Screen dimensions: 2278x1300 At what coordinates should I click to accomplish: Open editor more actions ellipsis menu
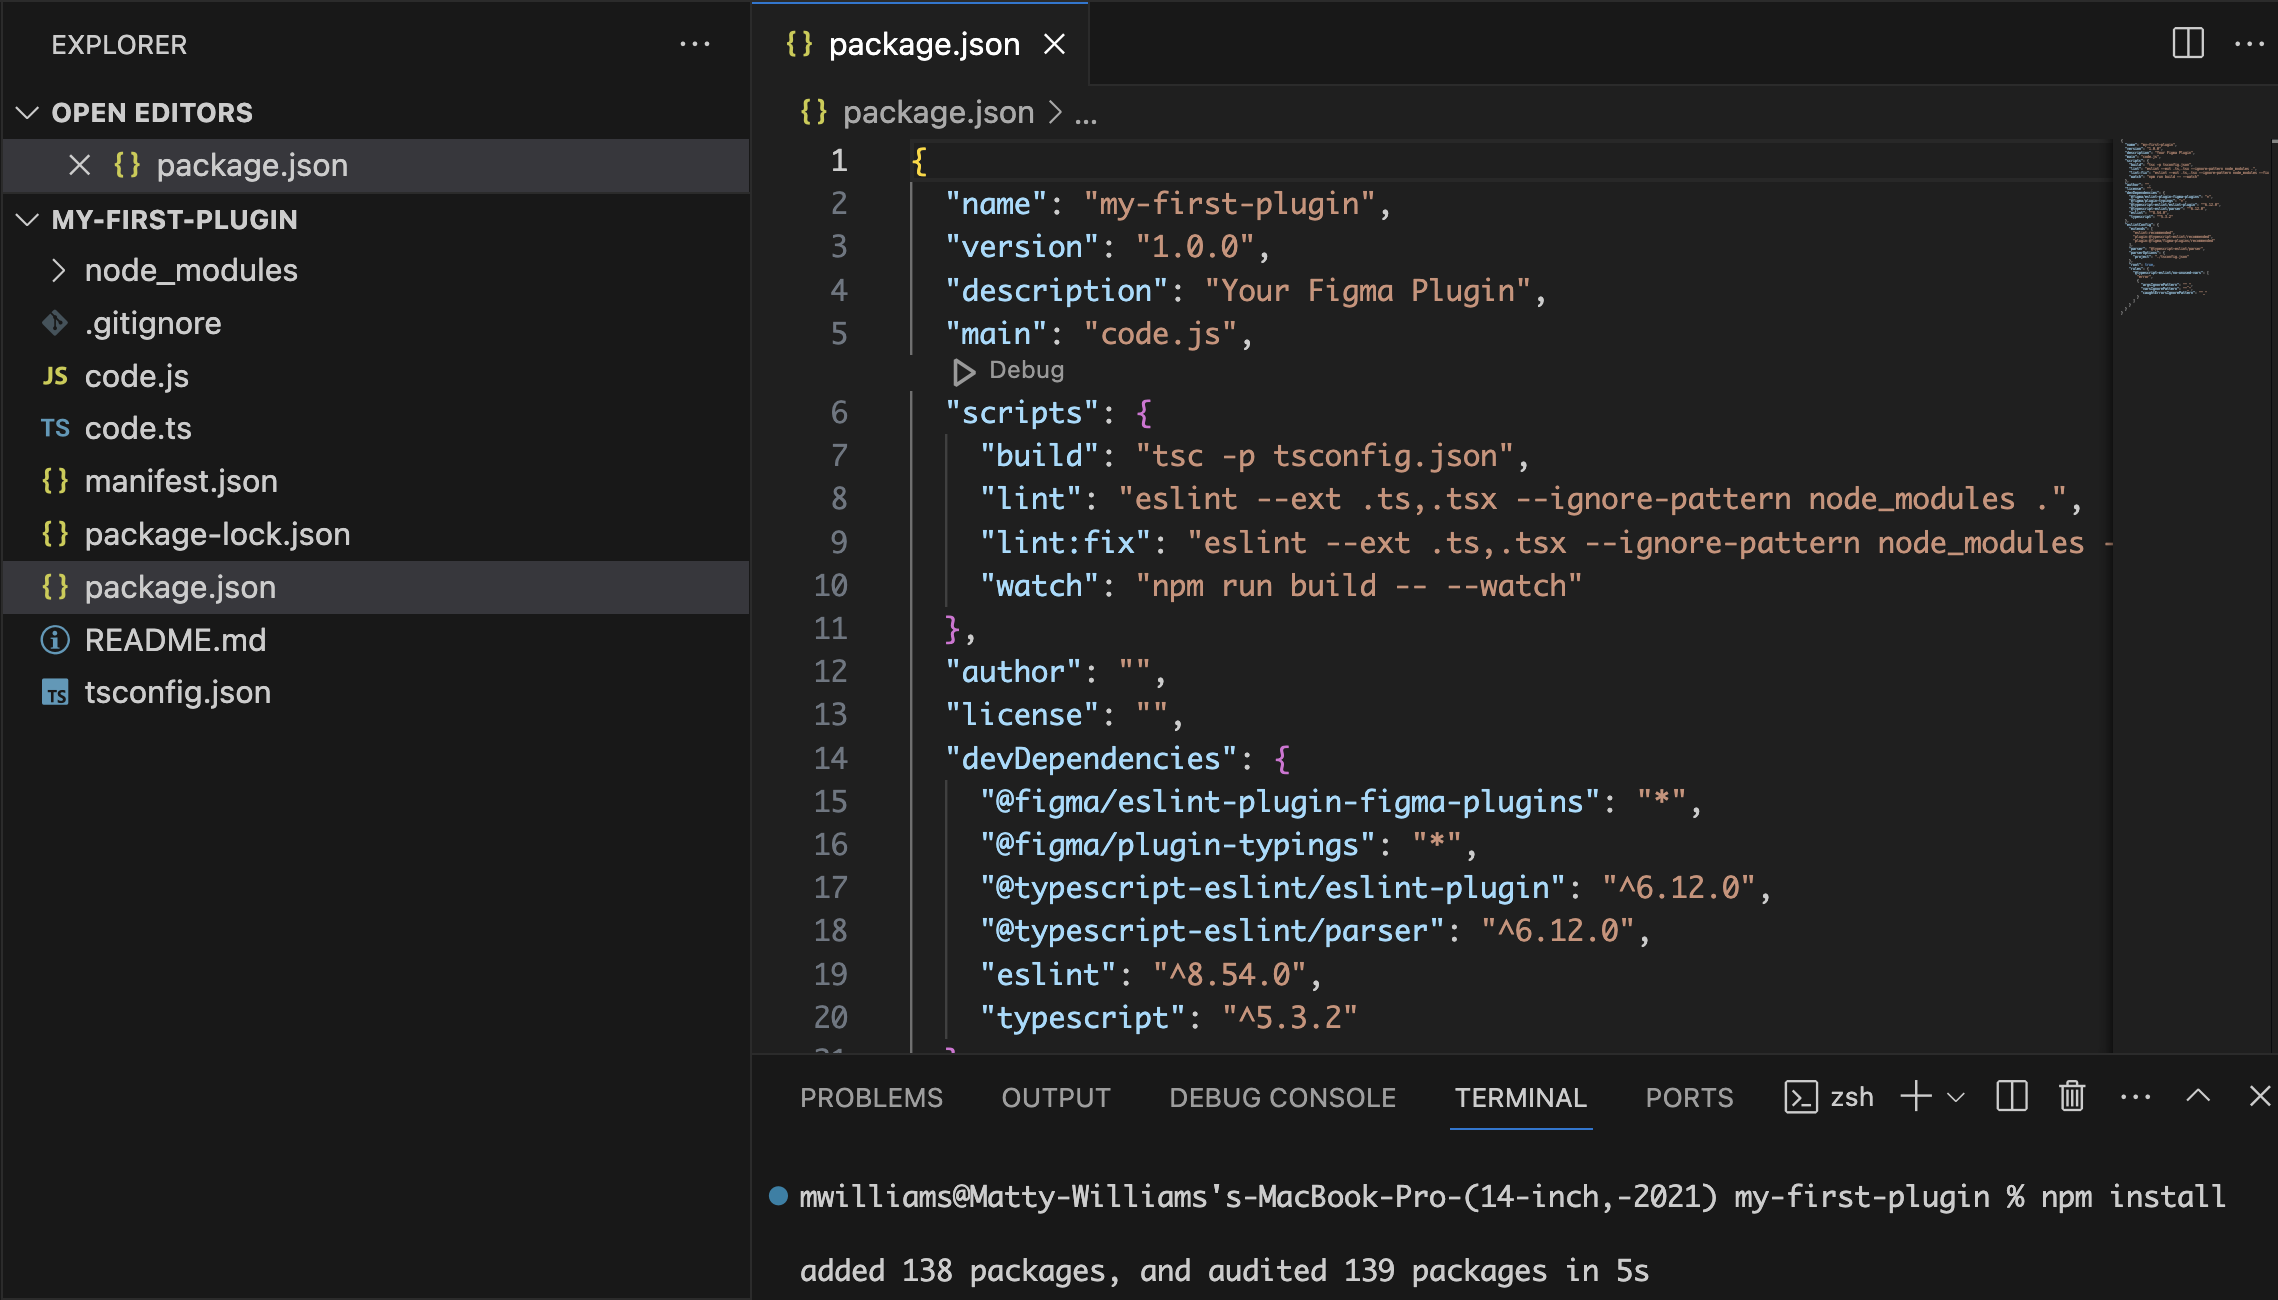click(2249, 43)
